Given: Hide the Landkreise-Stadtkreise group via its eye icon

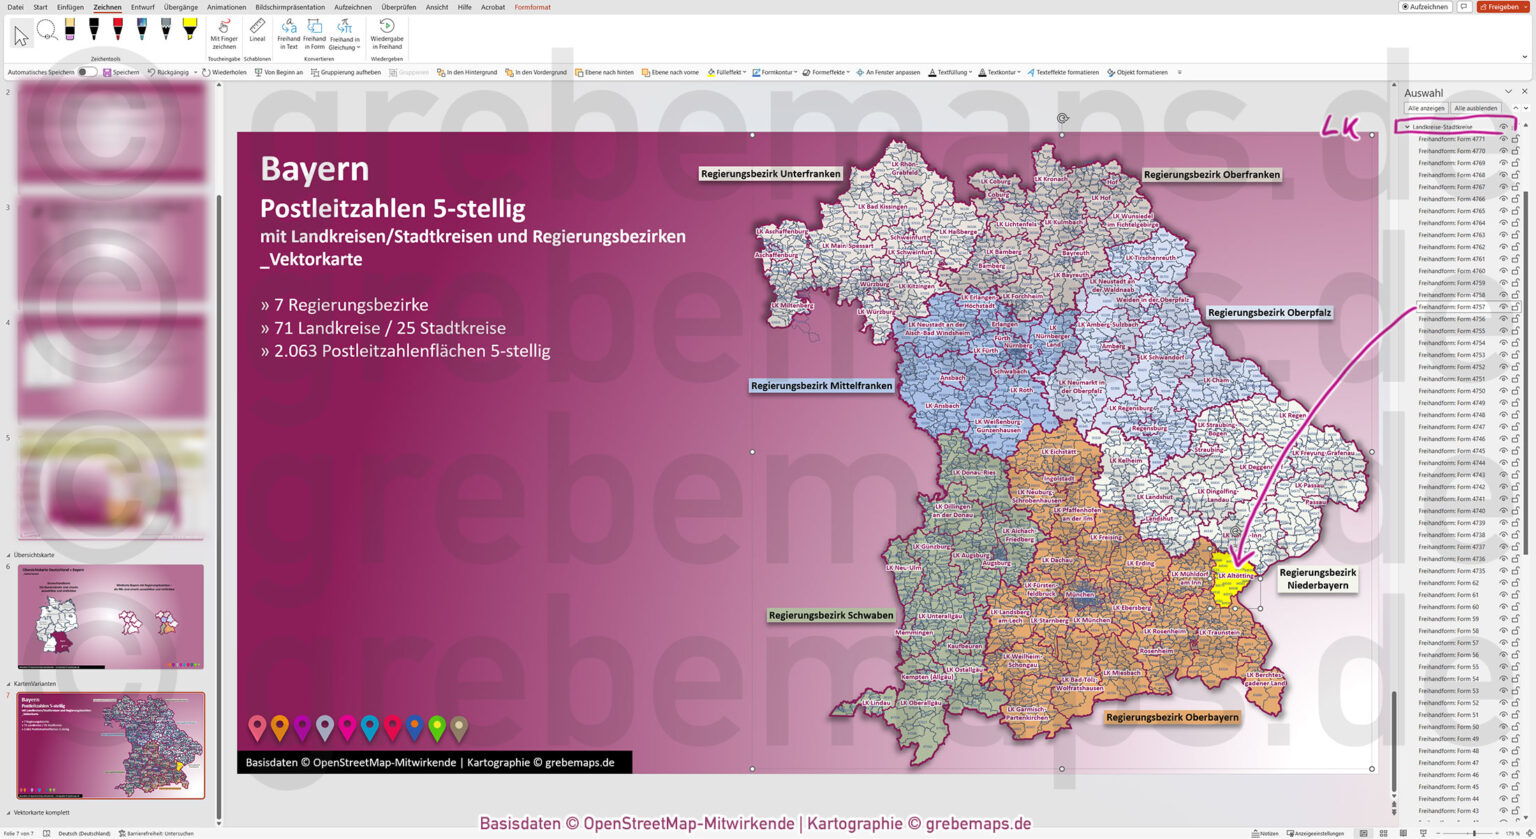Looking at the screenshot, I should tap(1503, 127).
